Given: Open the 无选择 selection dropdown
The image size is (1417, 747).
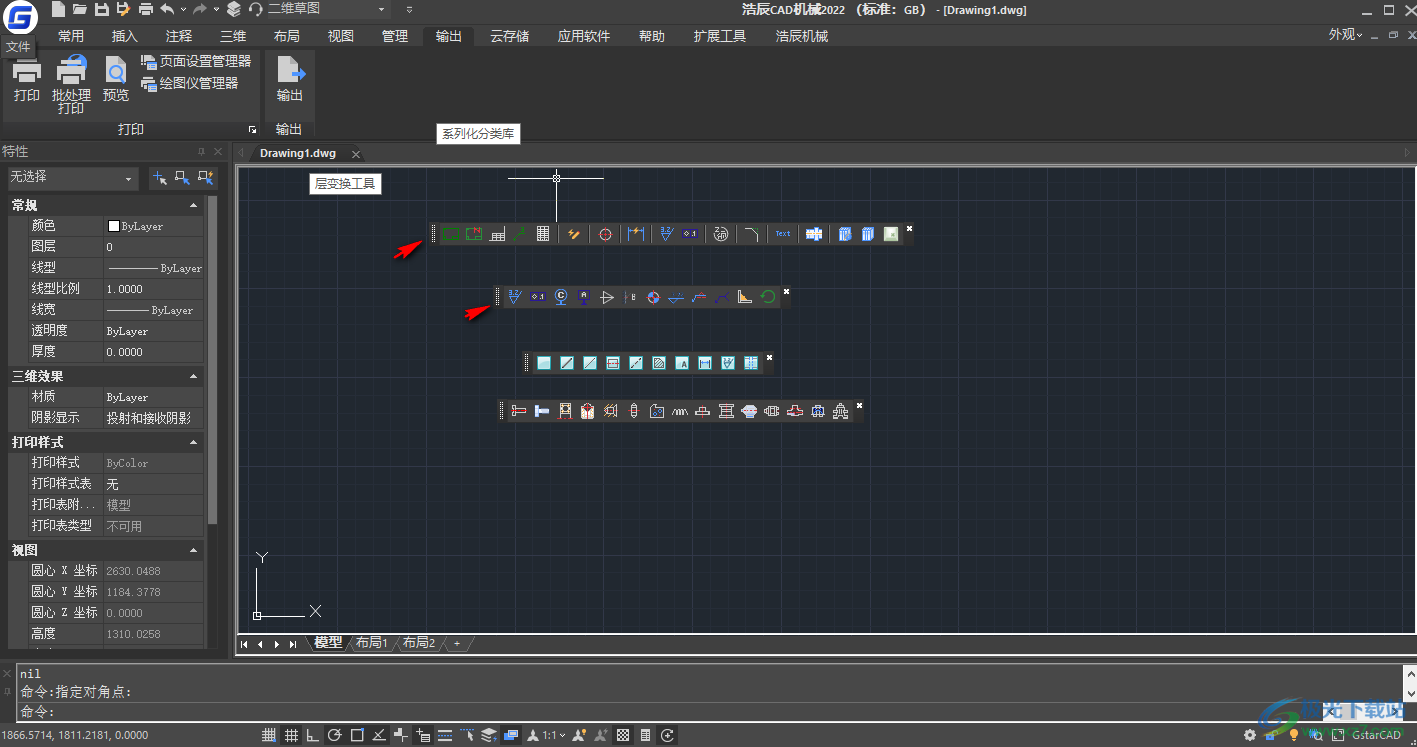Looking at the screenshot, I should (72, 178).
